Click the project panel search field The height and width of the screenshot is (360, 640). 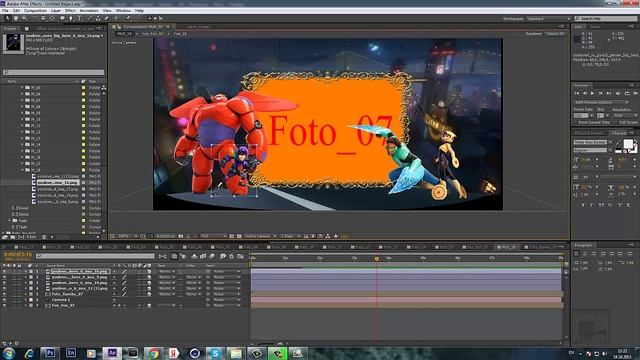(x=53, y=72)
